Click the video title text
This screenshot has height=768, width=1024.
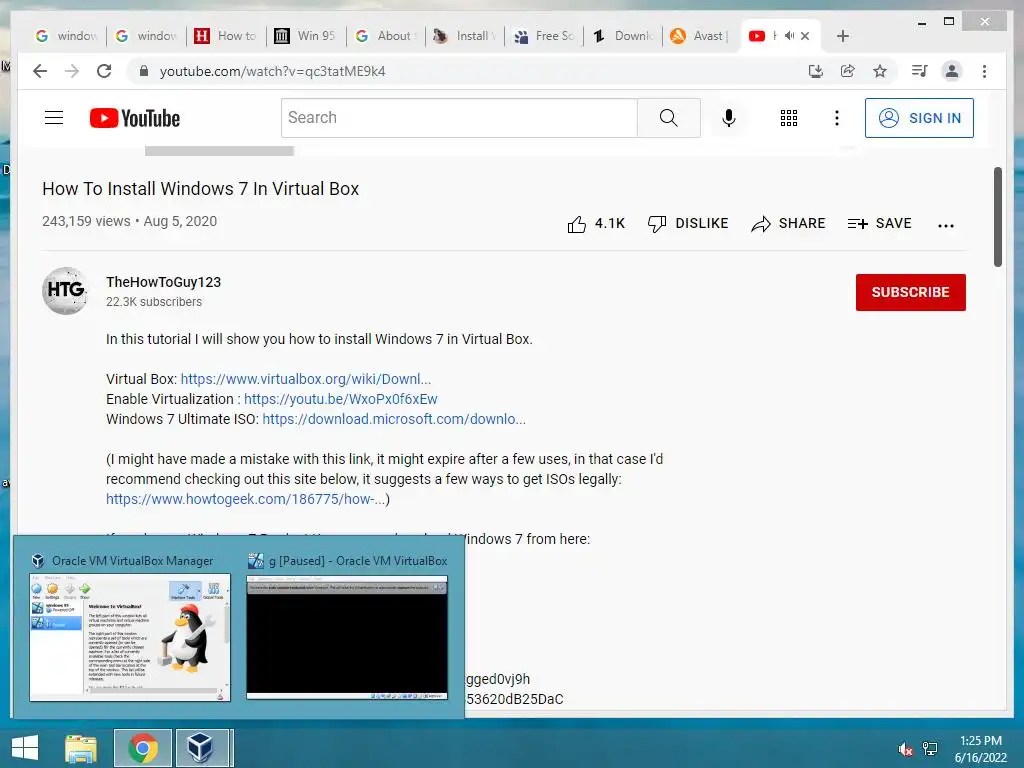point(200,189)
